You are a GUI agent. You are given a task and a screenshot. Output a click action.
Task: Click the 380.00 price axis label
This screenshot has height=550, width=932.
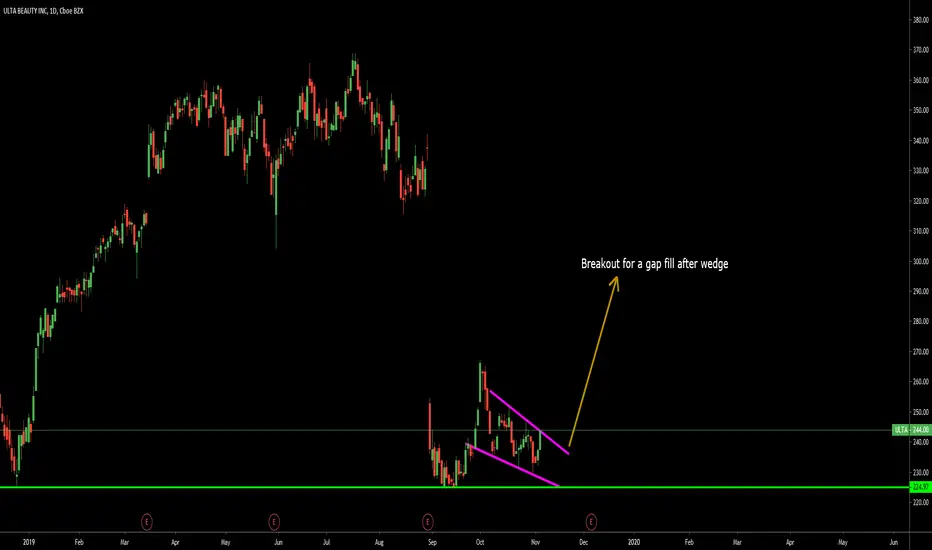pyautogui.click(x=921, y=20)
